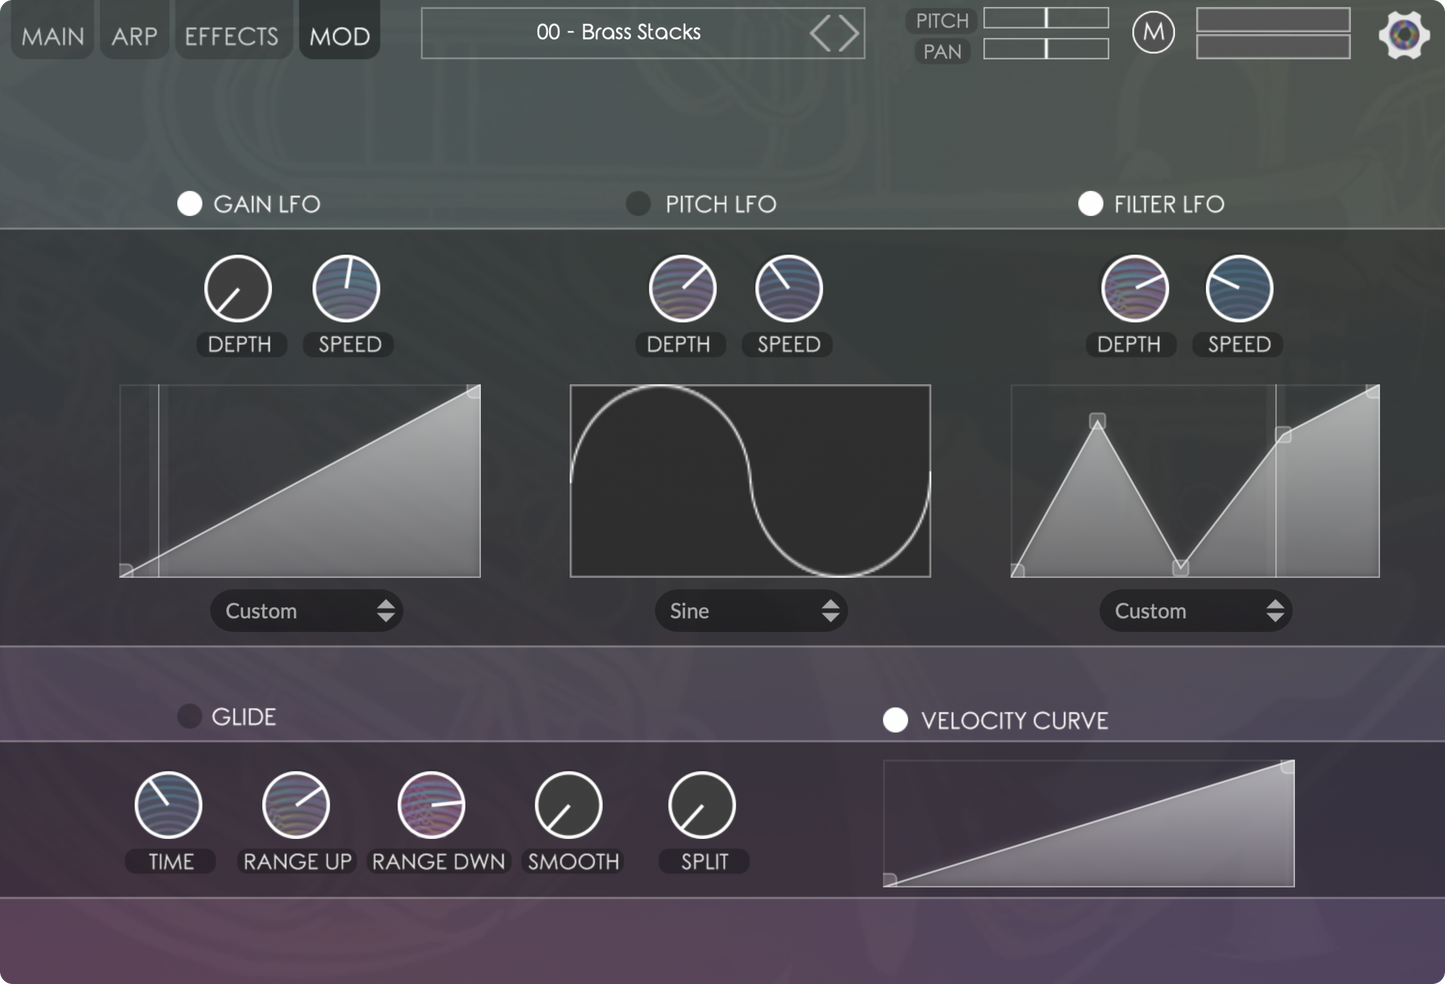Screen dimensions: 1445x984
Task: Switch to the ARP tab
Action: [134, 36]
